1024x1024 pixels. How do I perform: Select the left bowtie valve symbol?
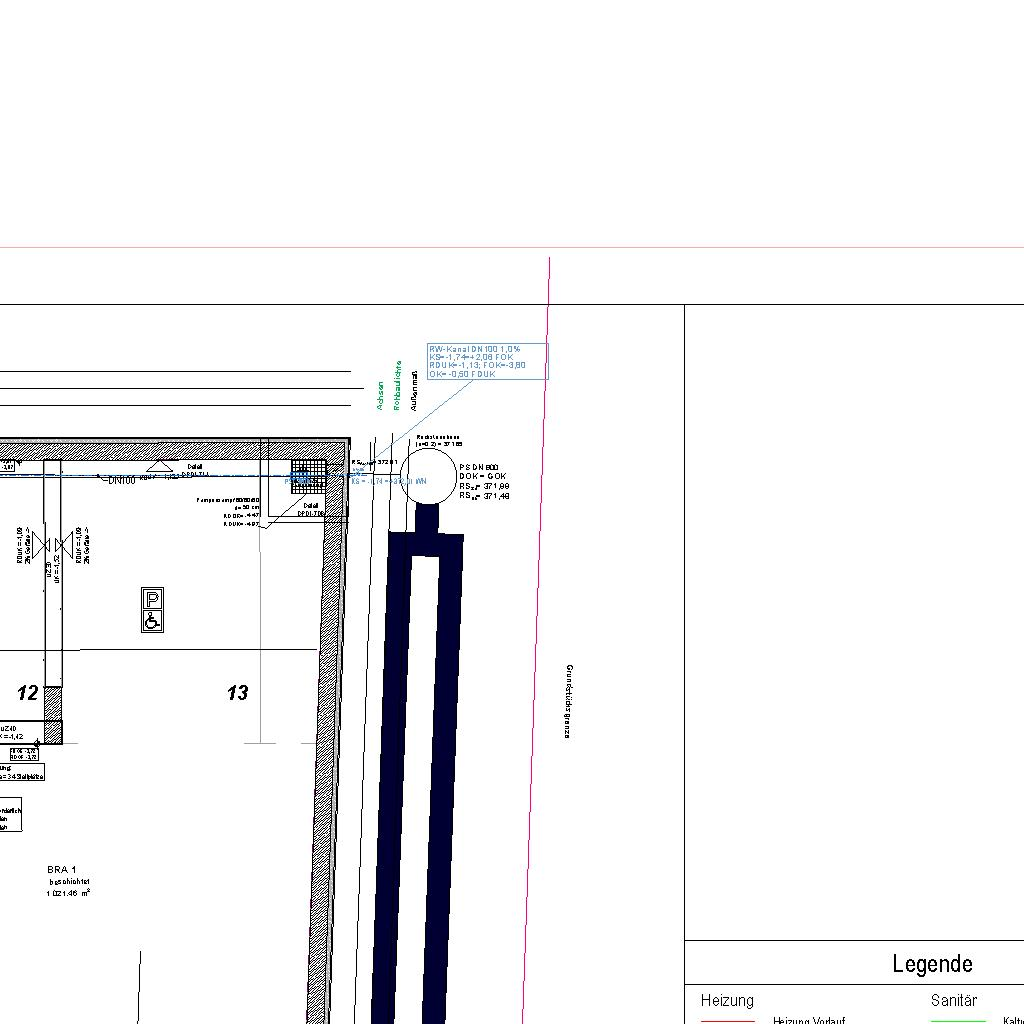pos(43,546)
